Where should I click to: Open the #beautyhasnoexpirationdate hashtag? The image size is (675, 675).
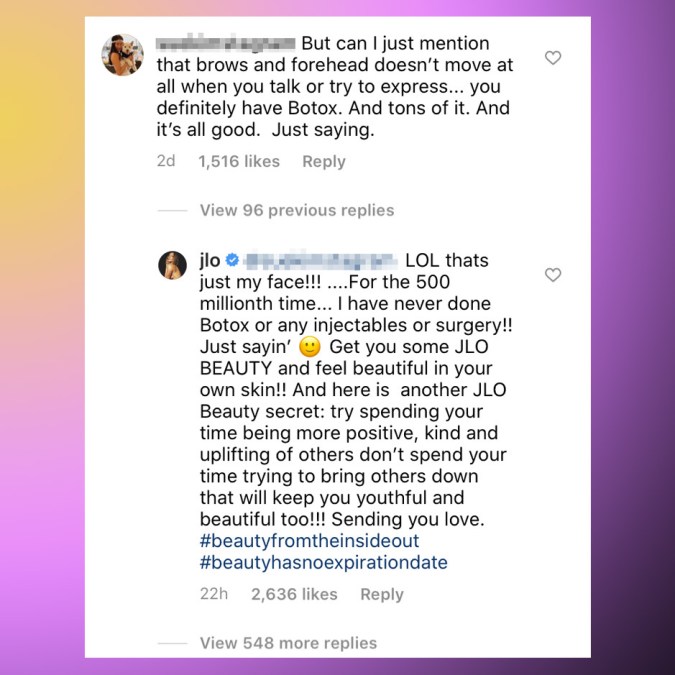tap(323, 562)
